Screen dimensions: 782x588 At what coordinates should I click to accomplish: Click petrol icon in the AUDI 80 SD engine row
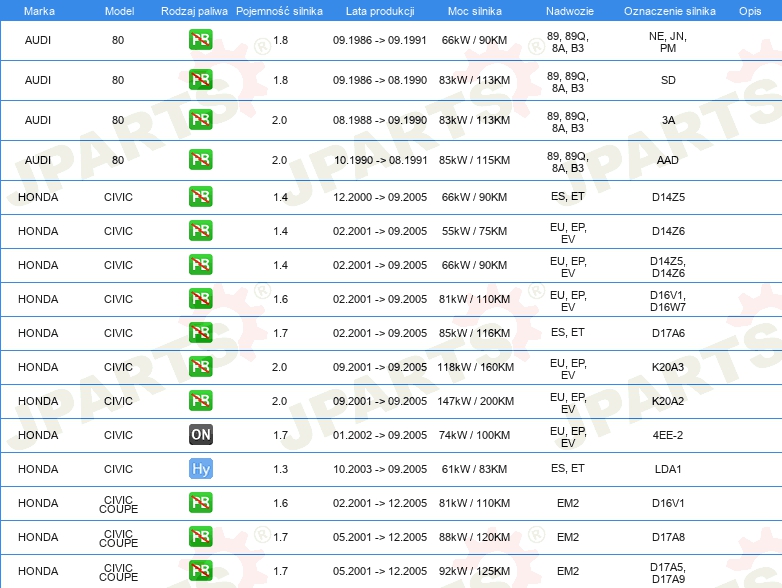pos(201,80)
